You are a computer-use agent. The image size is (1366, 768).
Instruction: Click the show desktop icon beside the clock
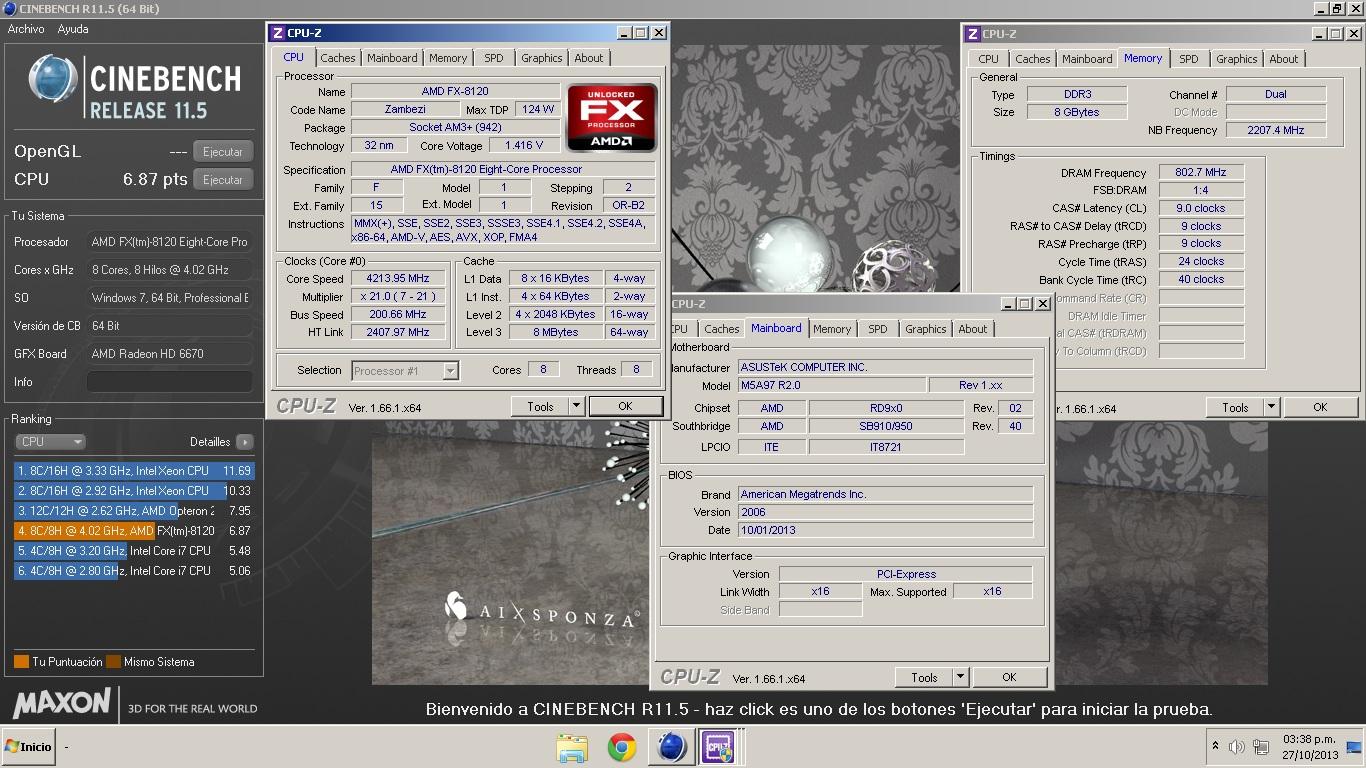tap(1354, 747)
